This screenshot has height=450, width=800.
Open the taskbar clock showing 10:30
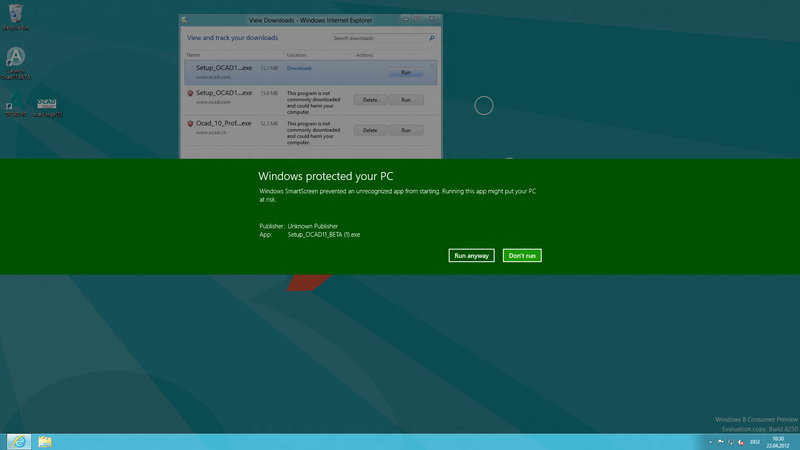point(778,442)
